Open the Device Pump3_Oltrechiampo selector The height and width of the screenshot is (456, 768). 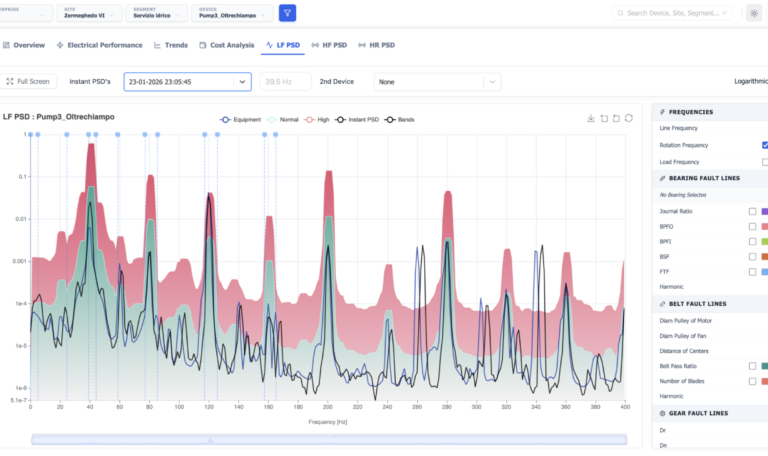coord(232,13)
